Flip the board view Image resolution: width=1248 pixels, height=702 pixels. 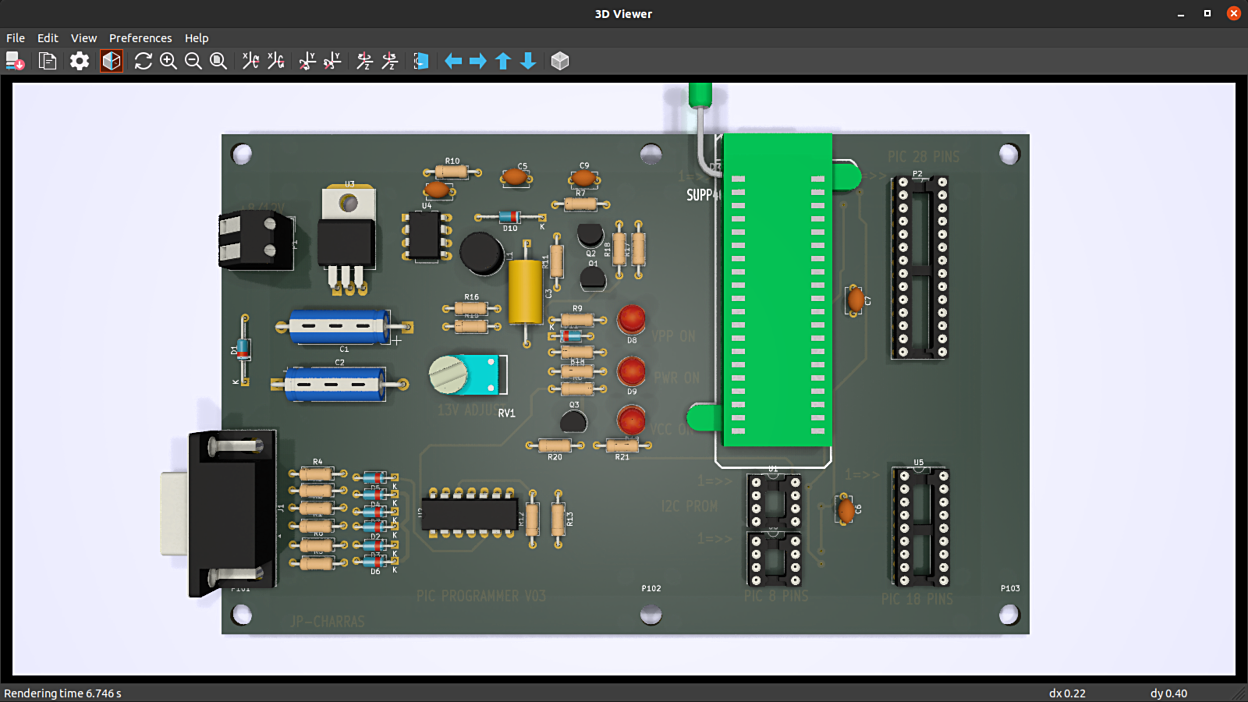point(421,61)
